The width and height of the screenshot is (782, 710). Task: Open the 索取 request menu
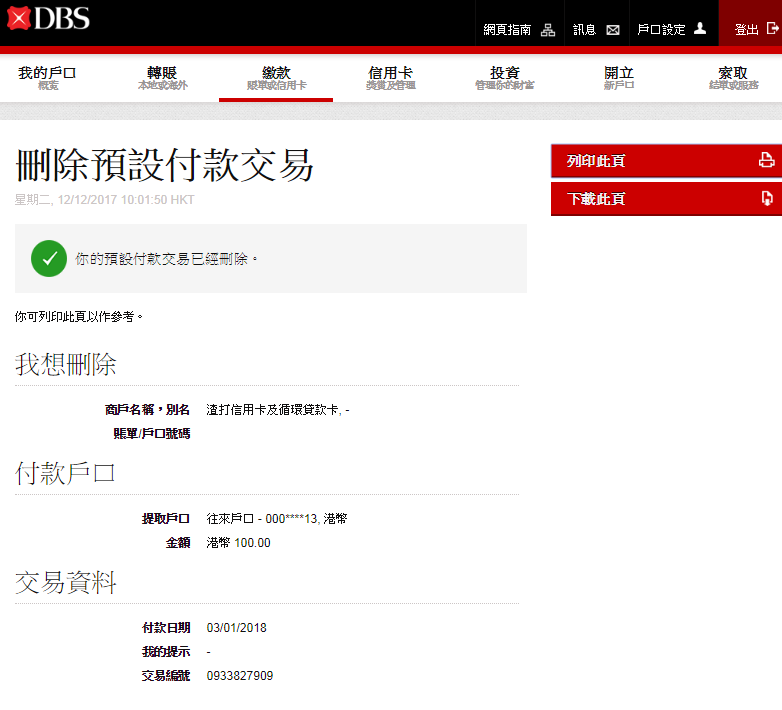point(733,78)
